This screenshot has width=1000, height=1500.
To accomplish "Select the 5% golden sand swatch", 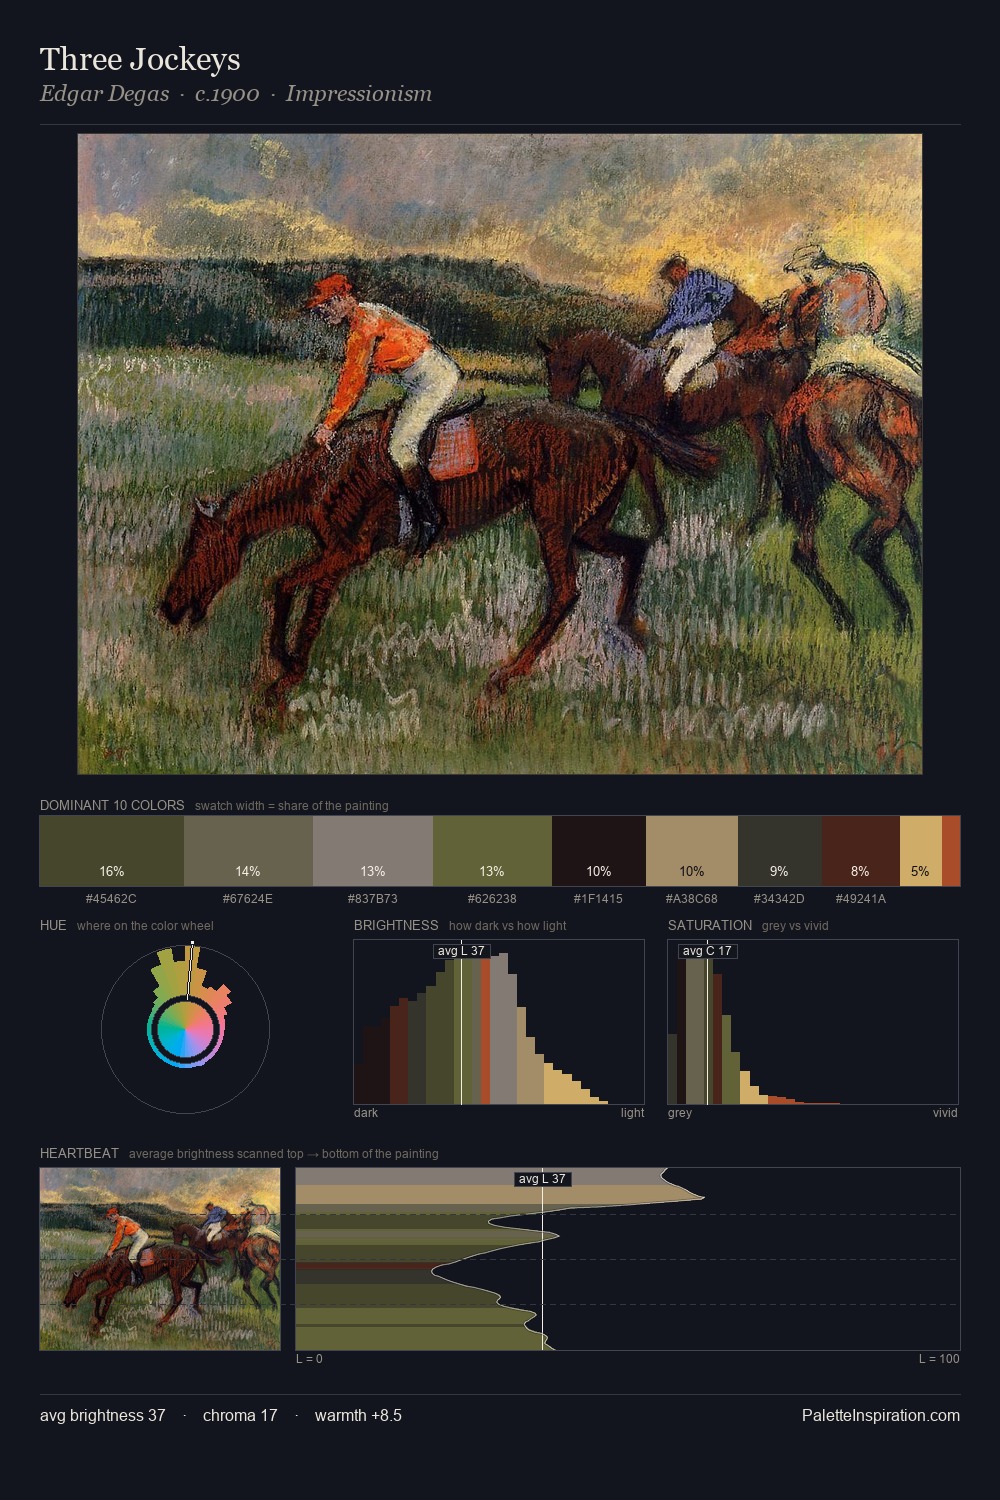I will (x=921, y=851).
